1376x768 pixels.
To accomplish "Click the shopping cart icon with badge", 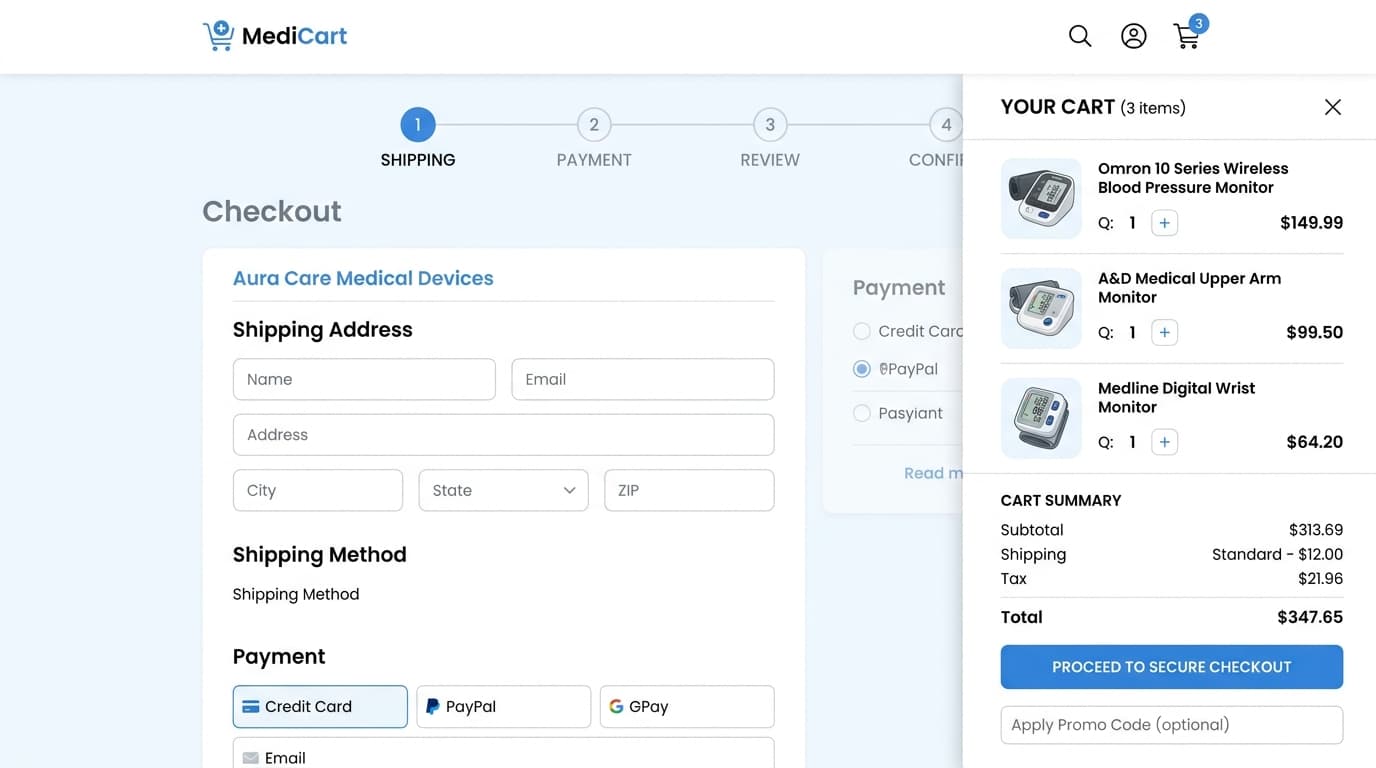I will point(1189,33).
